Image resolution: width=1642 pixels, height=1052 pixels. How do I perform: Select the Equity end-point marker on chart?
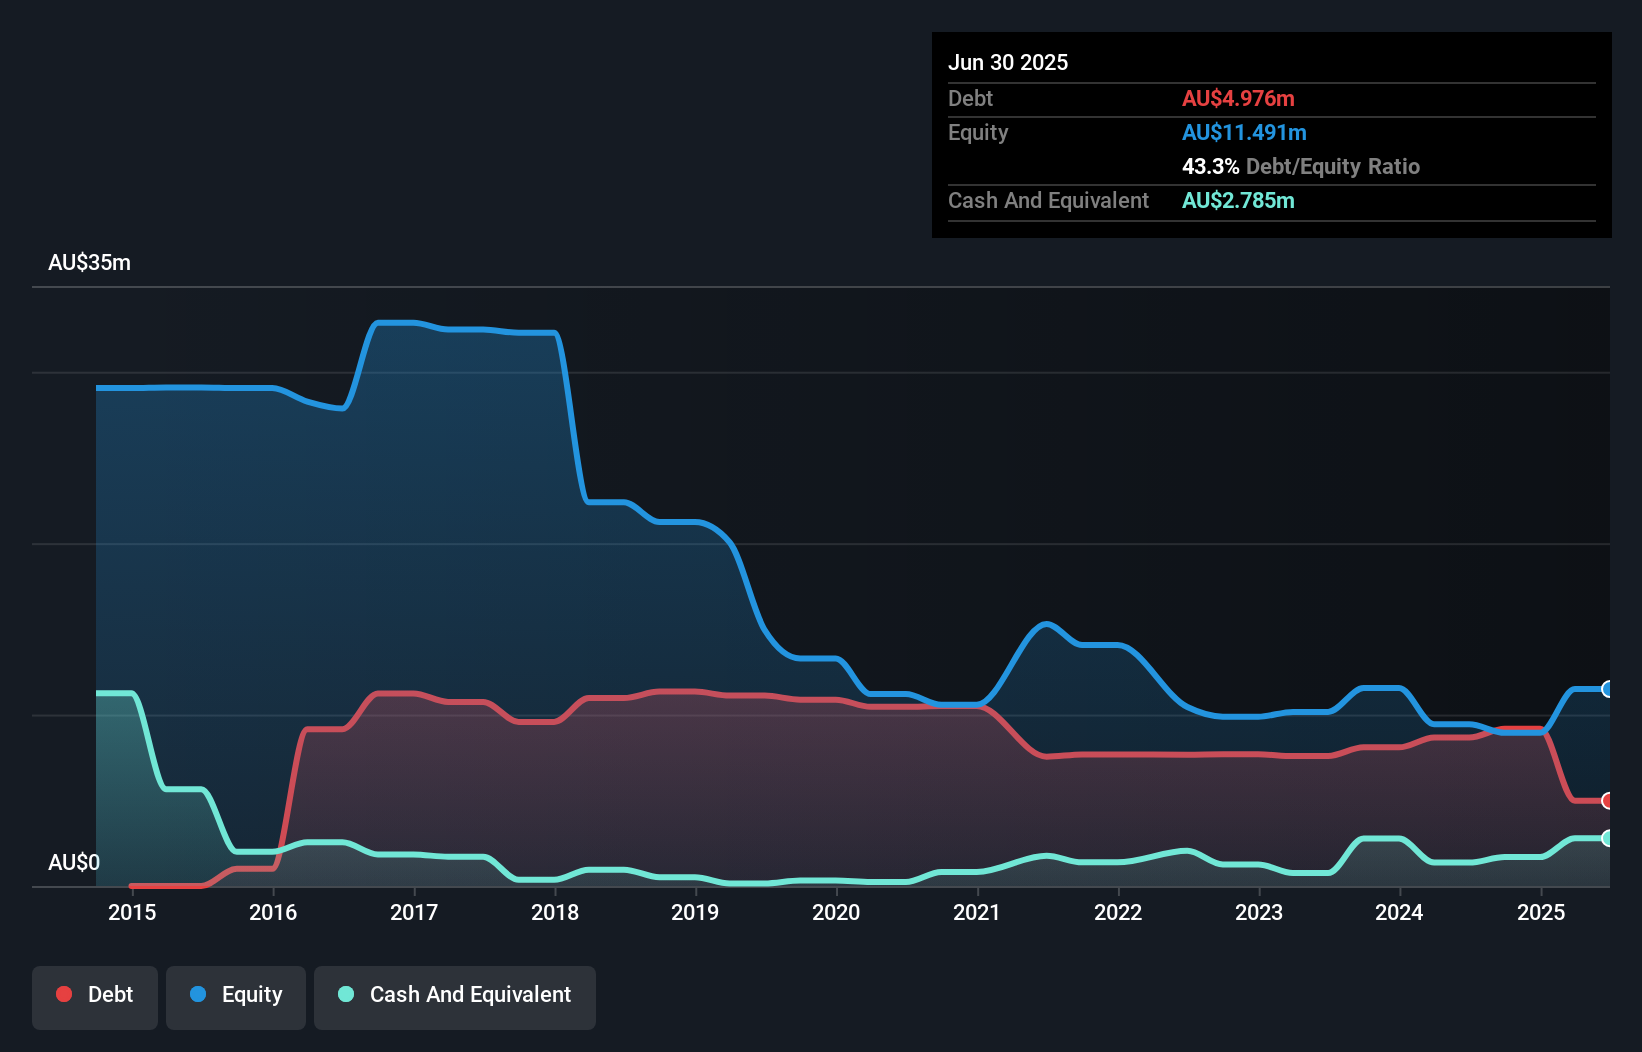coord(1608,689)
